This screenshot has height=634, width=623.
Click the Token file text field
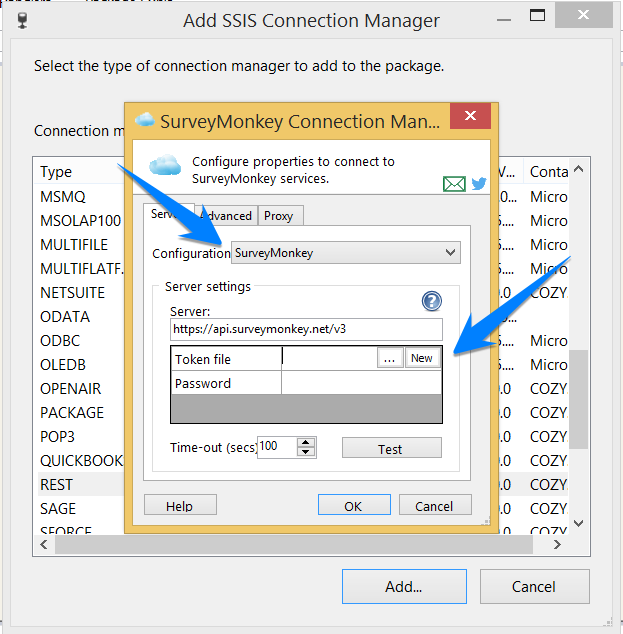(329, 358)
